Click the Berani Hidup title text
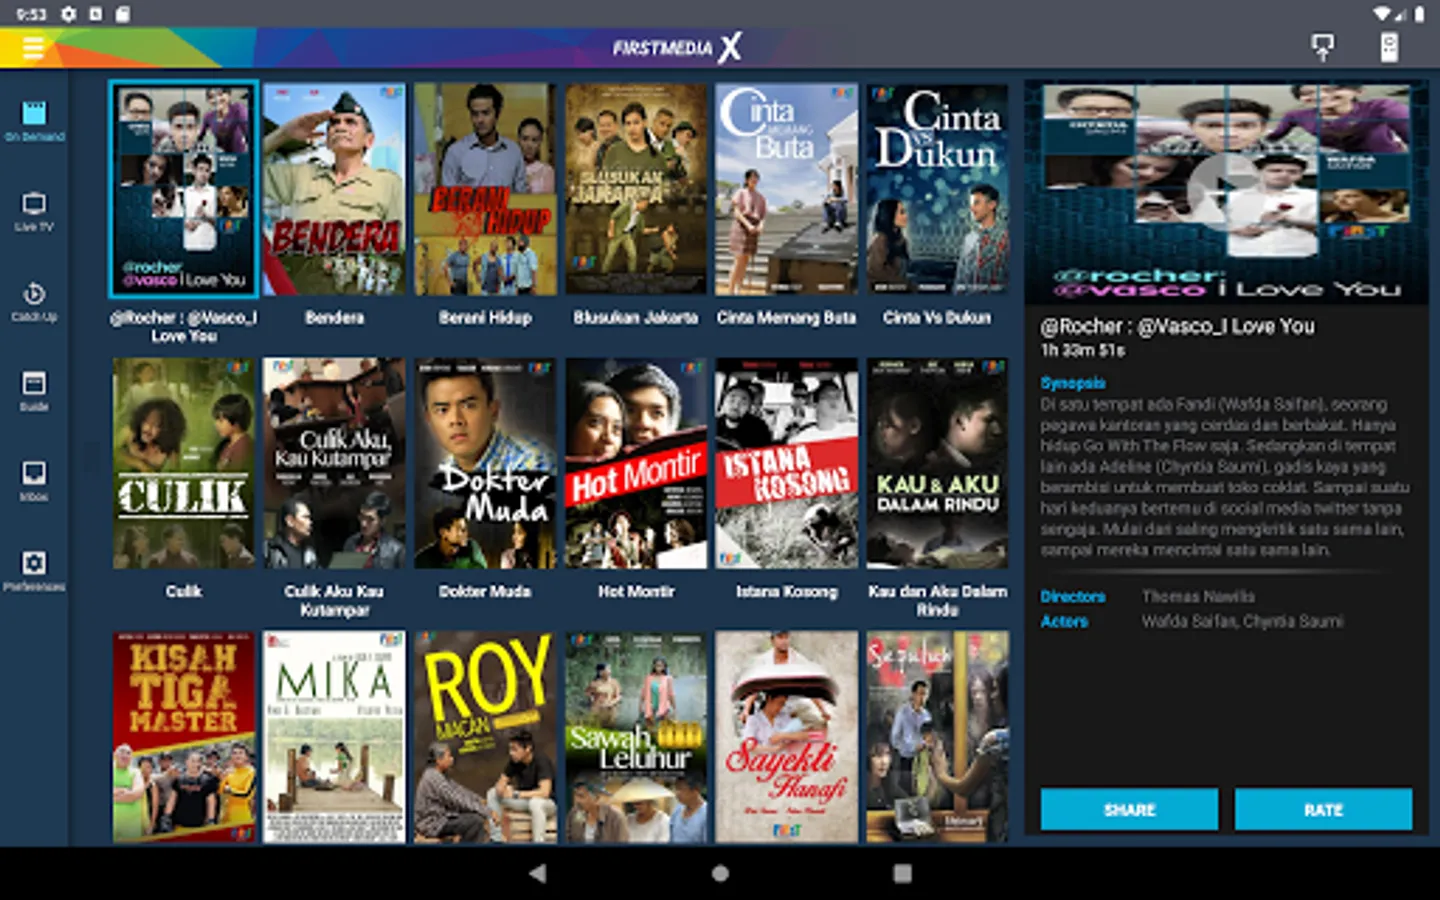 coord(485,317)
